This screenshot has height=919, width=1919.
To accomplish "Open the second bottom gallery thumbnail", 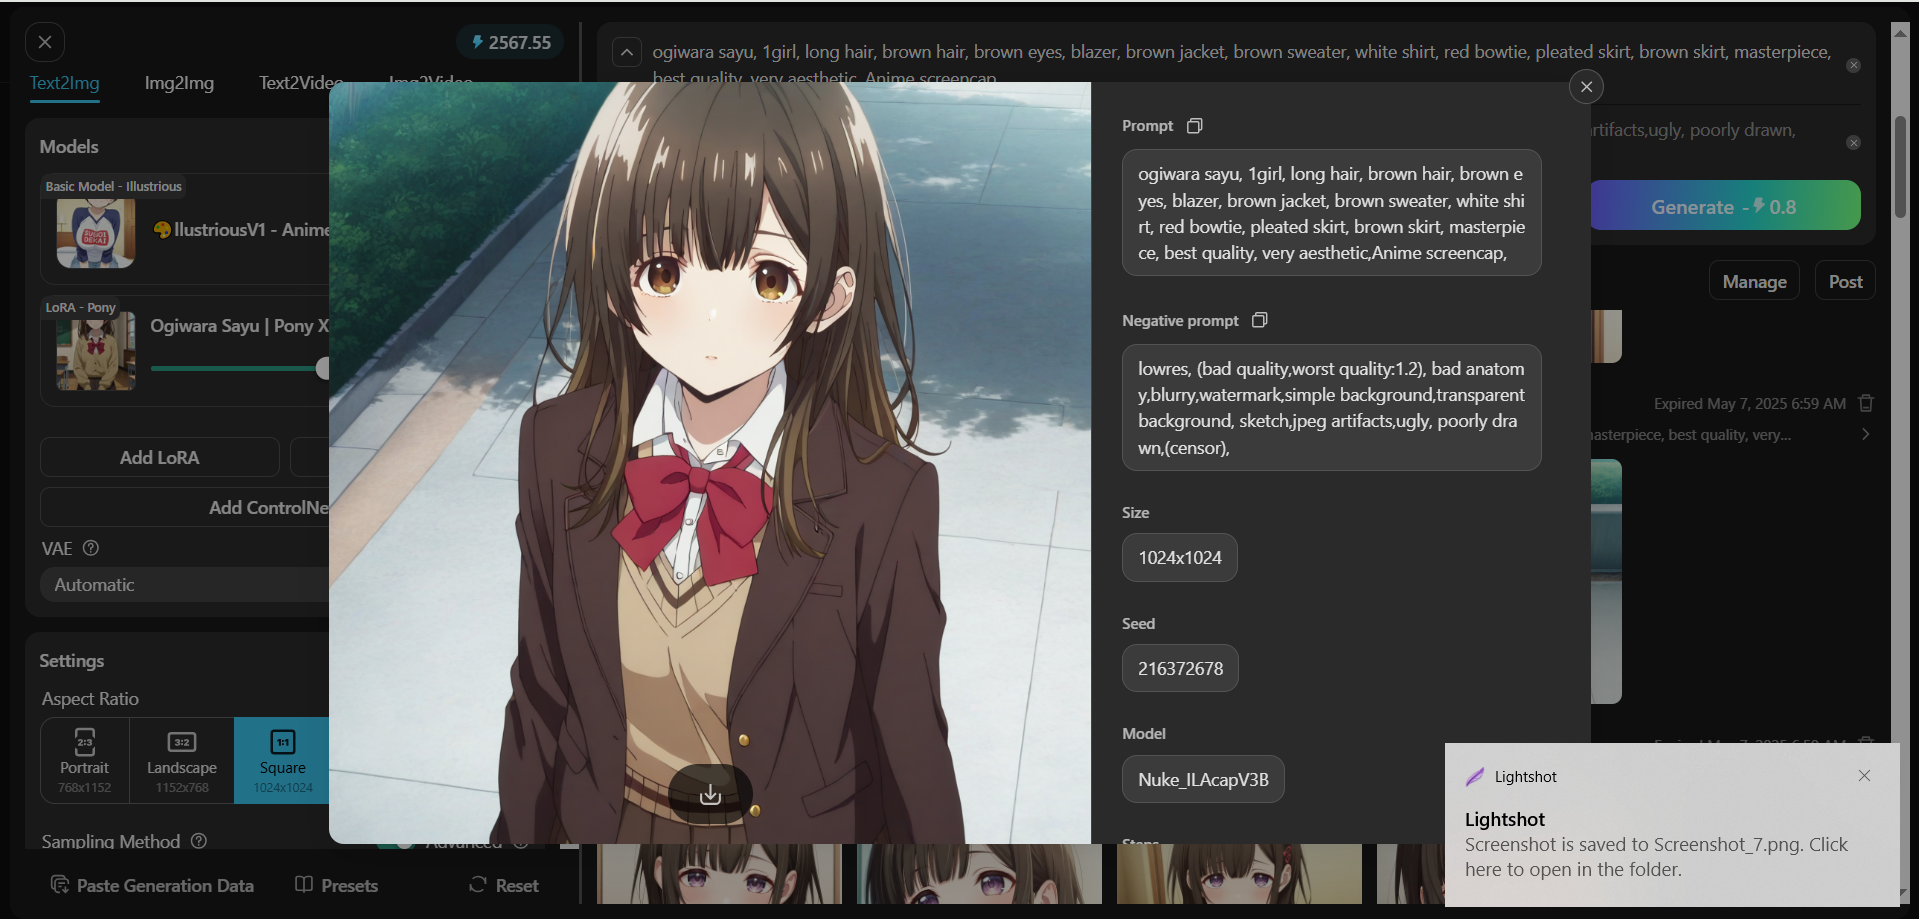I will [x=979, y=874].
